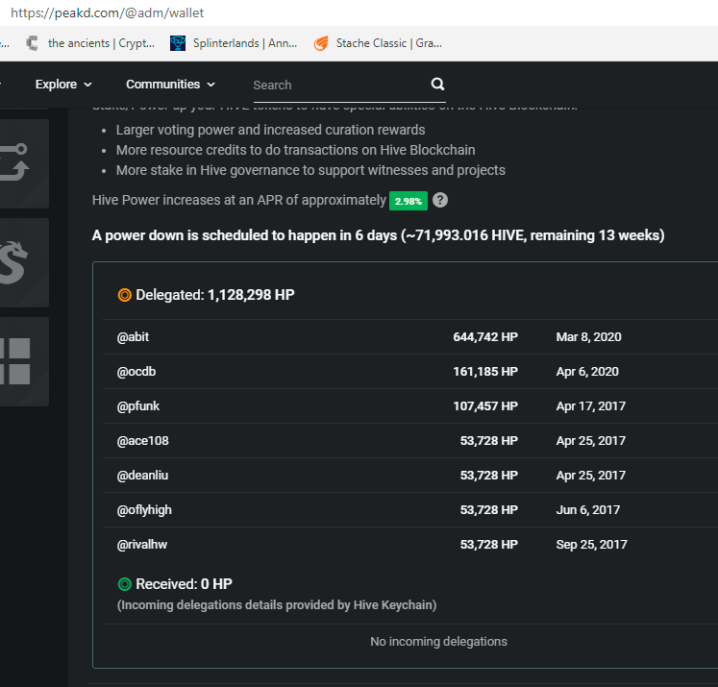Select 'Larger voting power' bullet text
Viewport: 718px width, 687px height.
point(270,130)
